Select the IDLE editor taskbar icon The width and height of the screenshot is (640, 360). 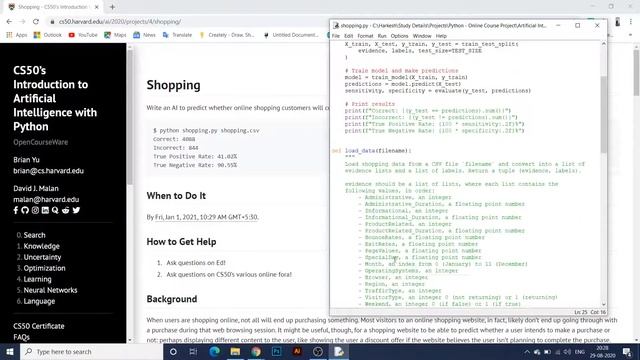pyautogui.click(x=339, y=351)
